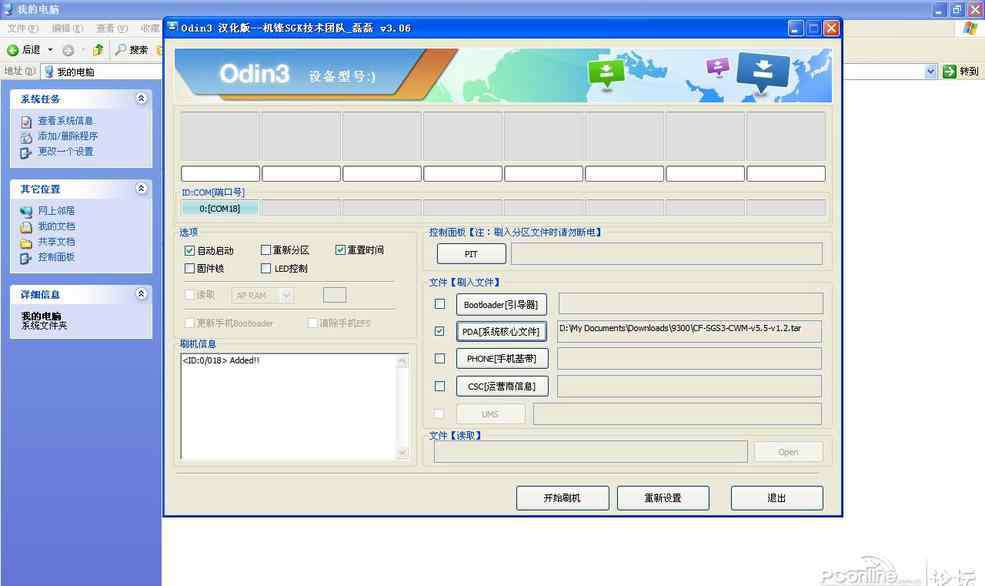Click the Bootloader[引导器] button
Viewport: 985px width, 586px height.
(x=501, y=305)
